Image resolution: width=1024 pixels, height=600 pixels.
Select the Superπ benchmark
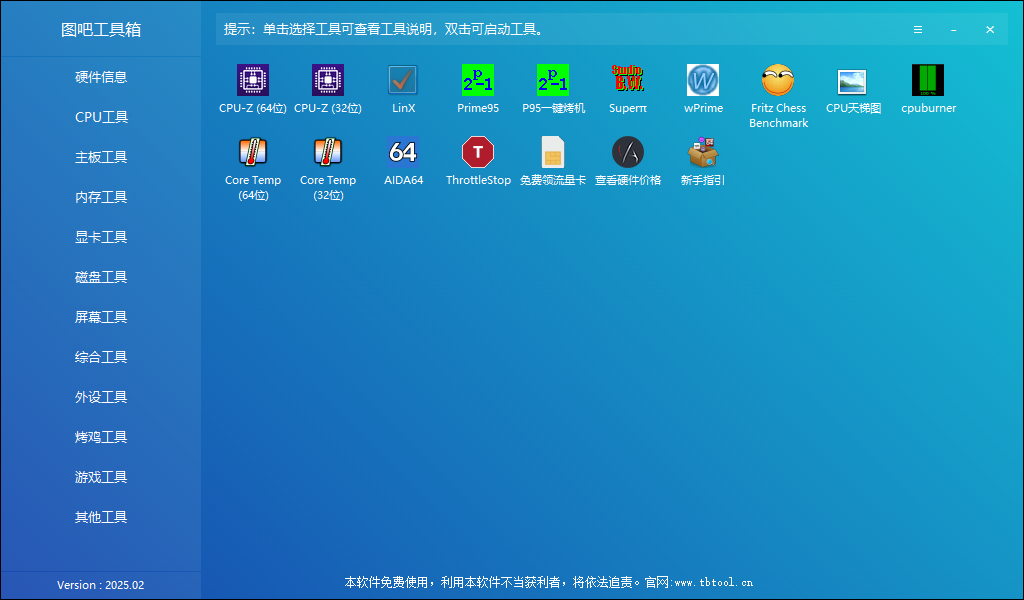pos(628,80)
